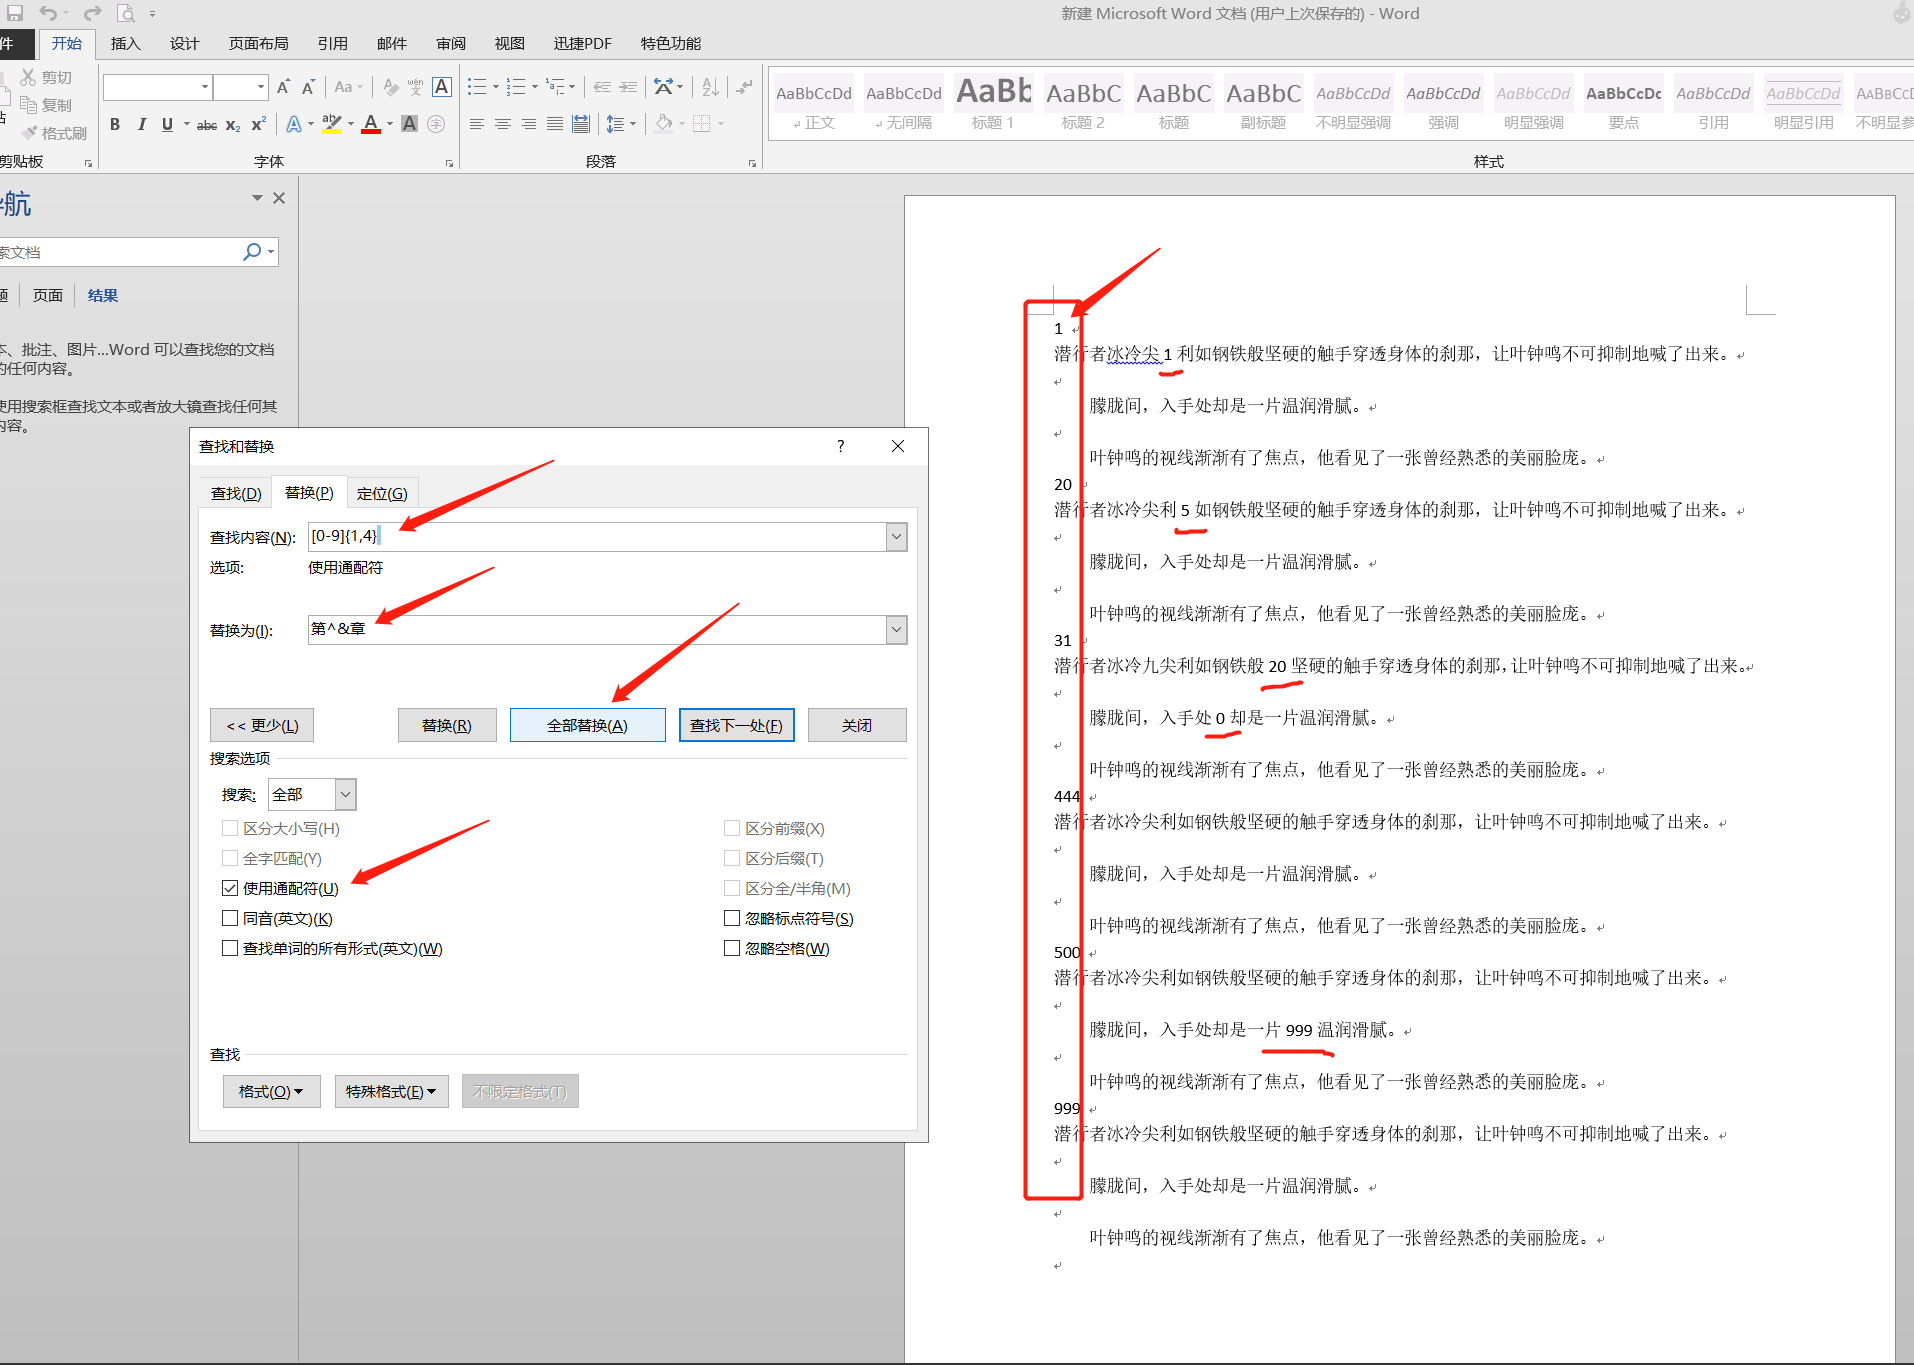Apply bold formatting

tap(115, 124)
